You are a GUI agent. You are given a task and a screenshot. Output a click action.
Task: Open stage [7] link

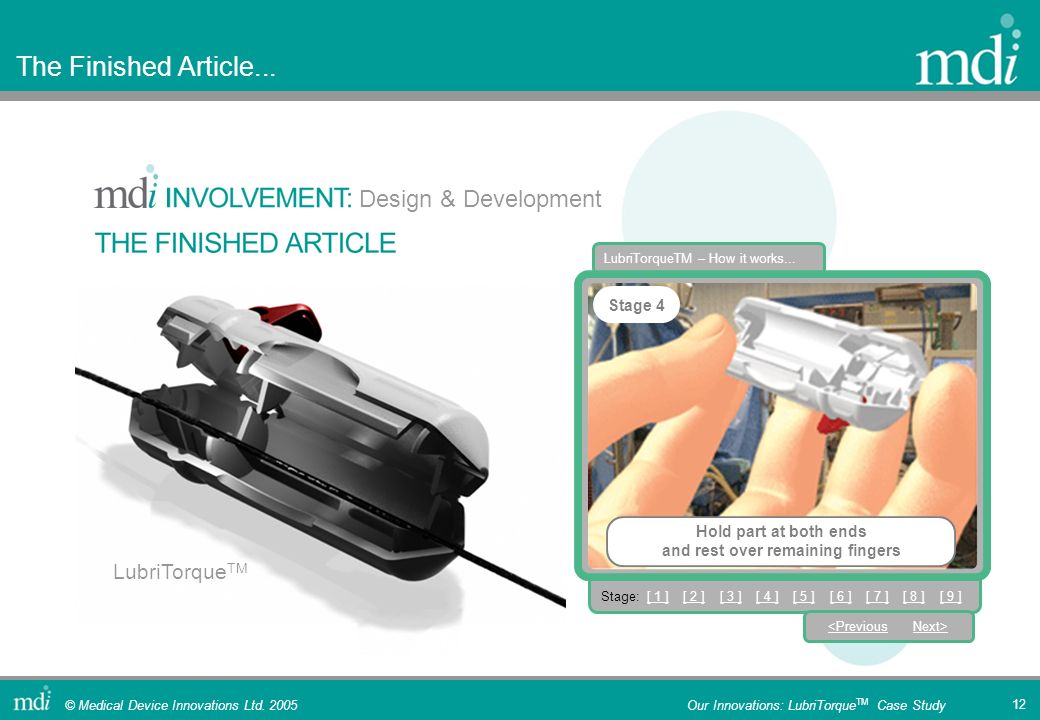[877, 596]
